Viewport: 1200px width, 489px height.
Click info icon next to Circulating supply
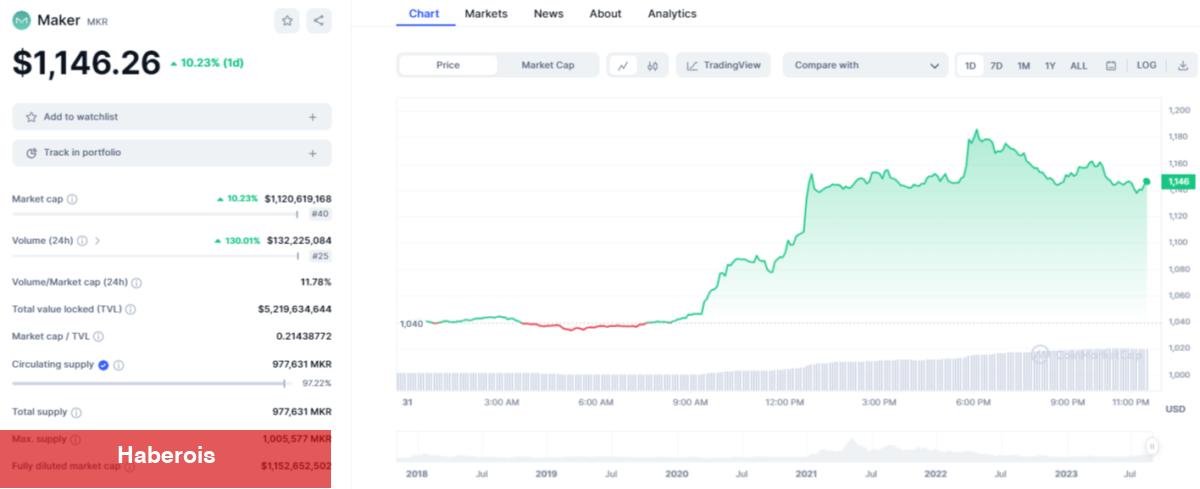pos(118,365)
